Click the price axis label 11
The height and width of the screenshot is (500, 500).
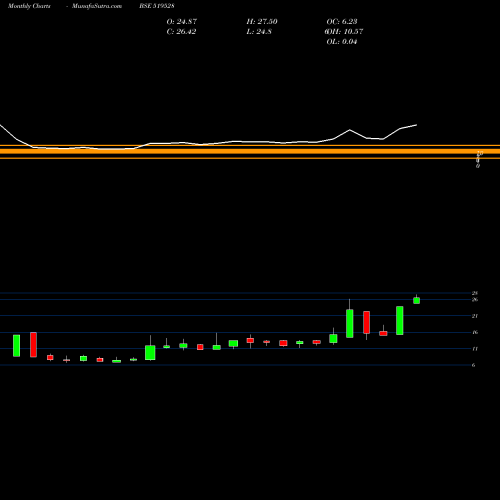point(475,349)
